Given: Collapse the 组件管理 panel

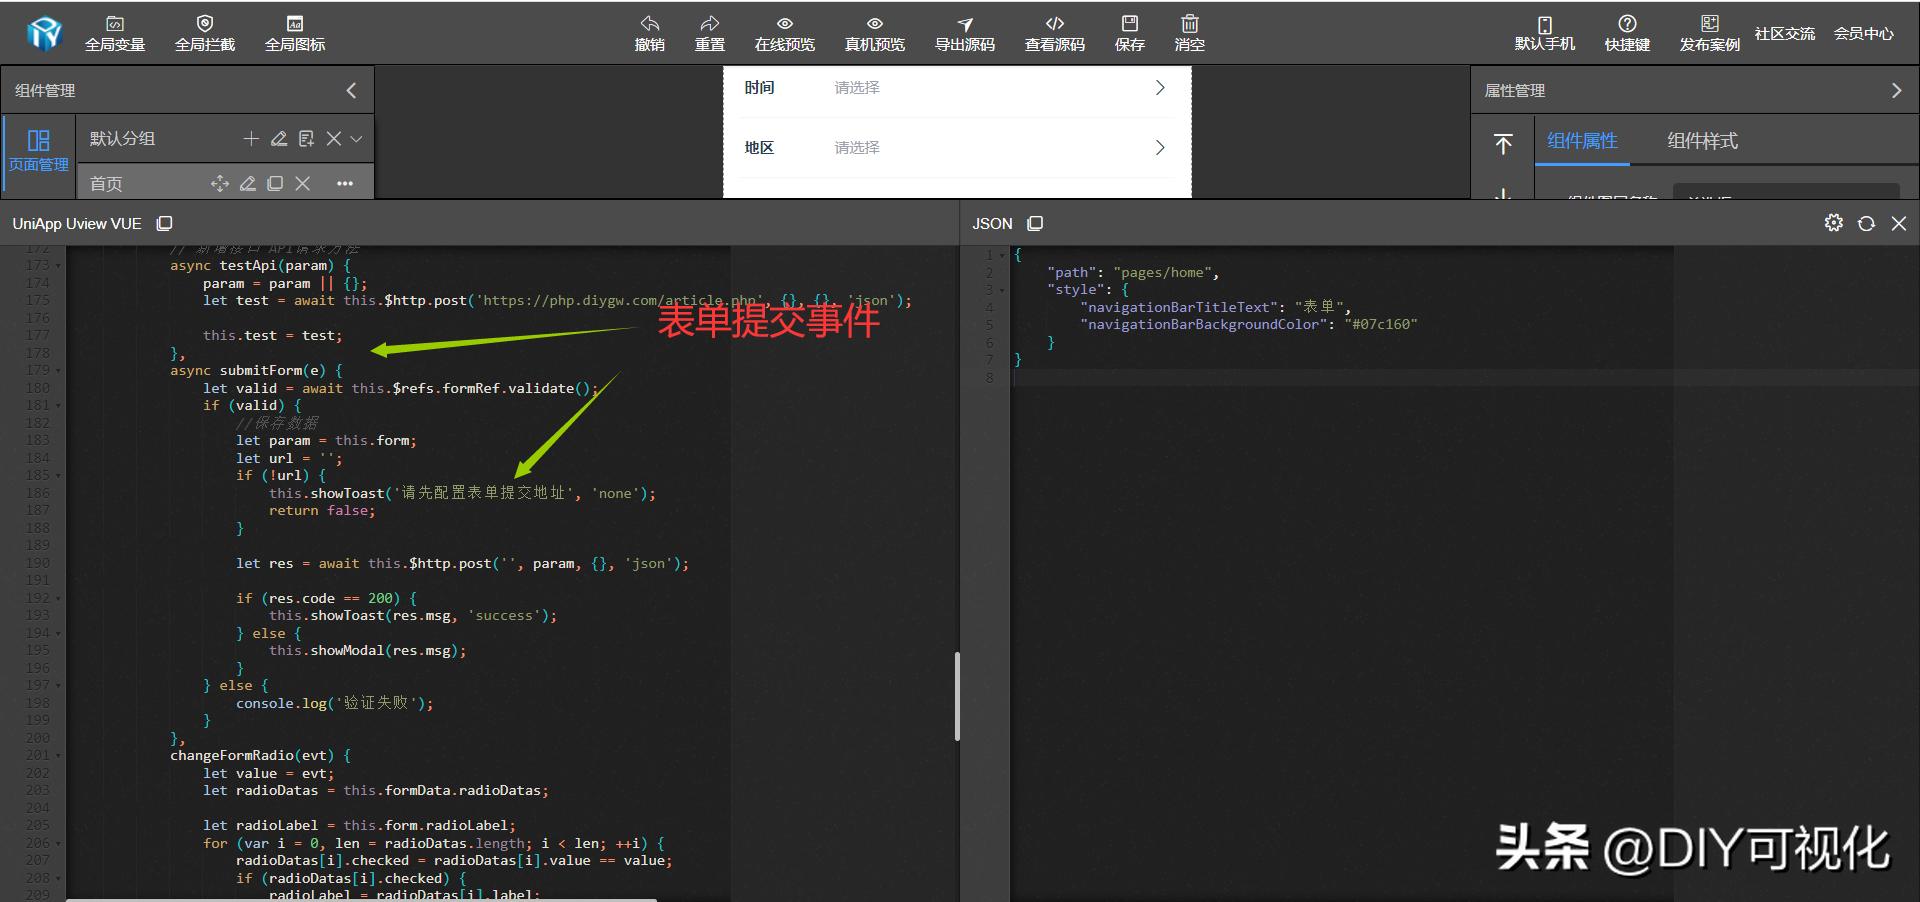Looking at the screenshot, I should 351,90.
